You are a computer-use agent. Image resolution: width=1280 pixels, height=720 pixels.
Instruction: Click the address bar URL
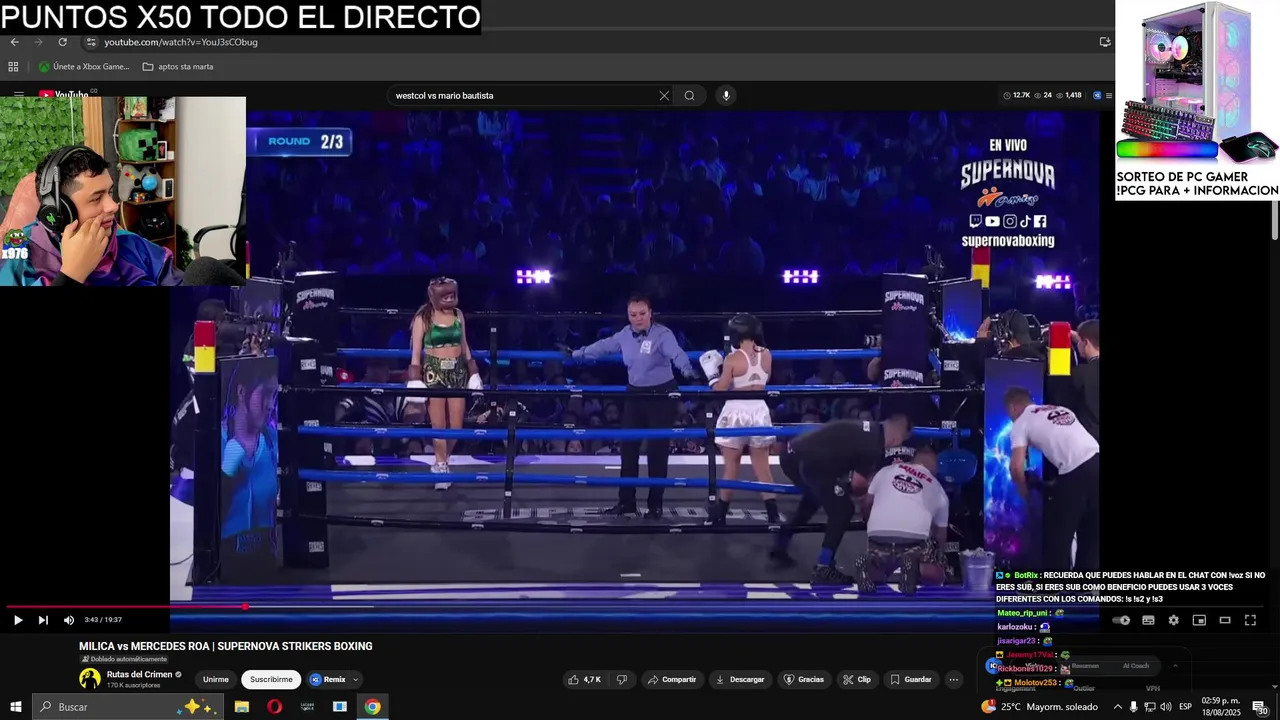click(x=181, y=42)
